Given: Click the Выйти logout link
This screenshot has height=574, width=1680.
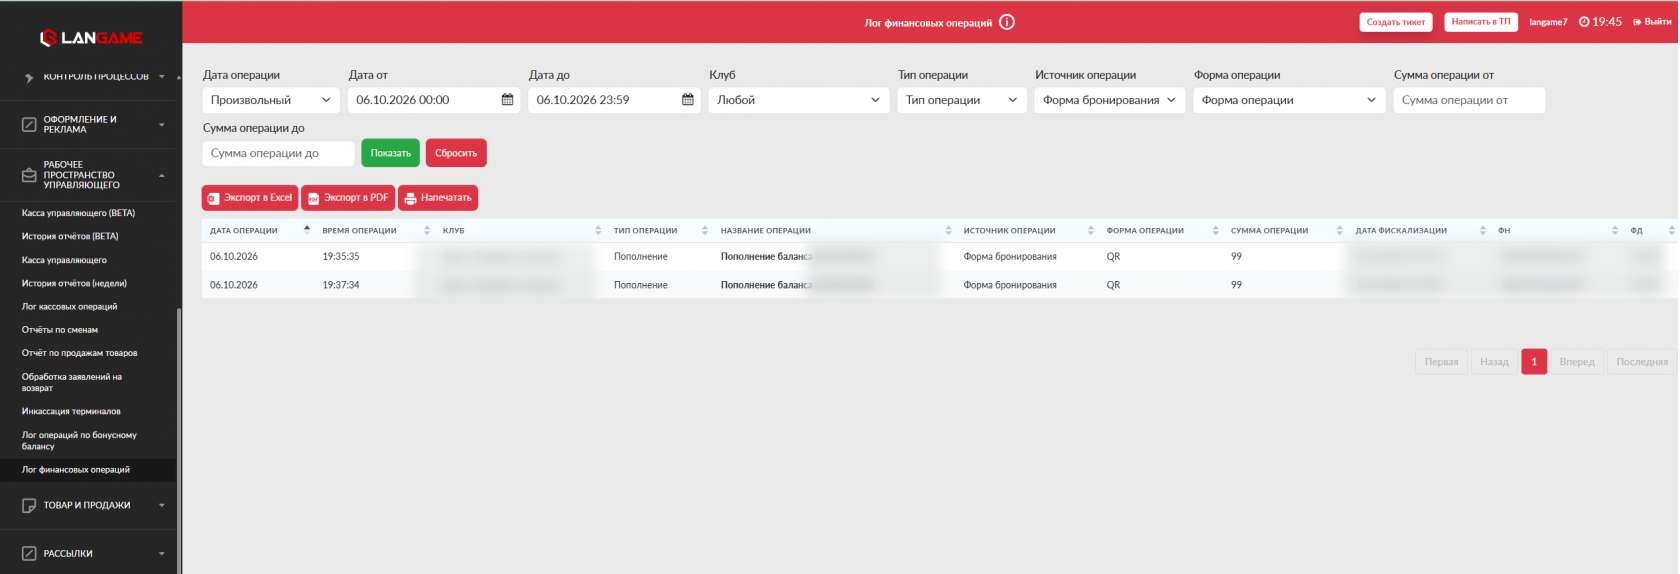Looking at the screenshot, I should pyautogui.click(x=1652, y=22).
